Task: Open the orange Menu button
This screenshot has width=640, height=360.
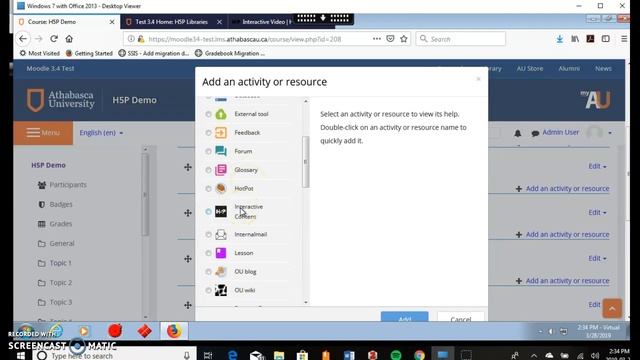Action: (43, 133)
